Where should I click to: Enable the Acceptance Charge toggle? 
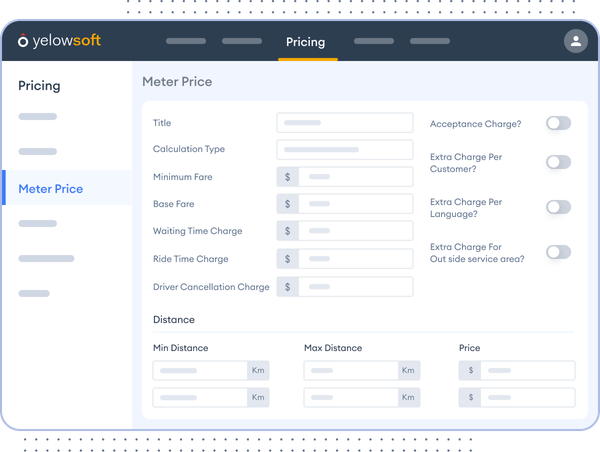coord(558,124)
